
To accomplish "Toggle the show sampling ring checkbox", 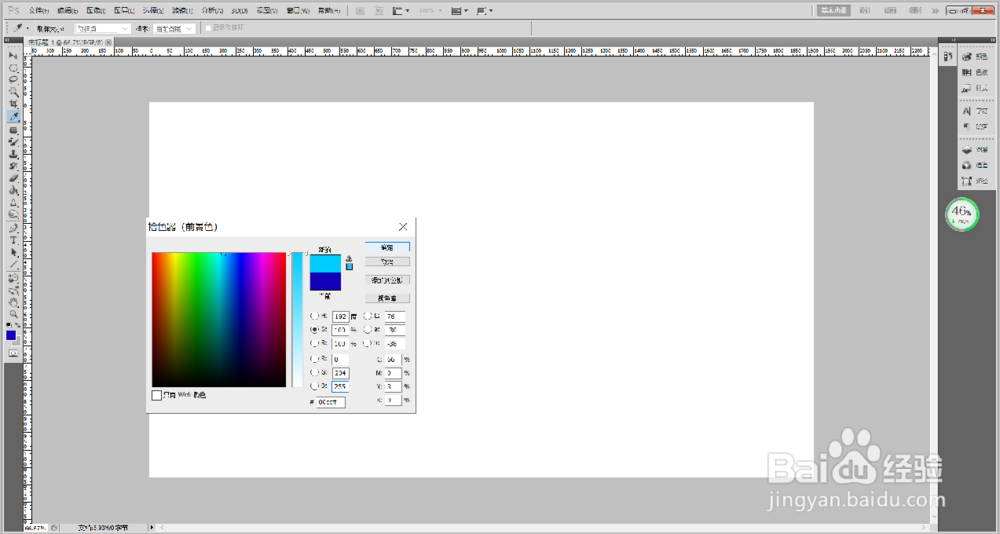I will tap(208, 28).
